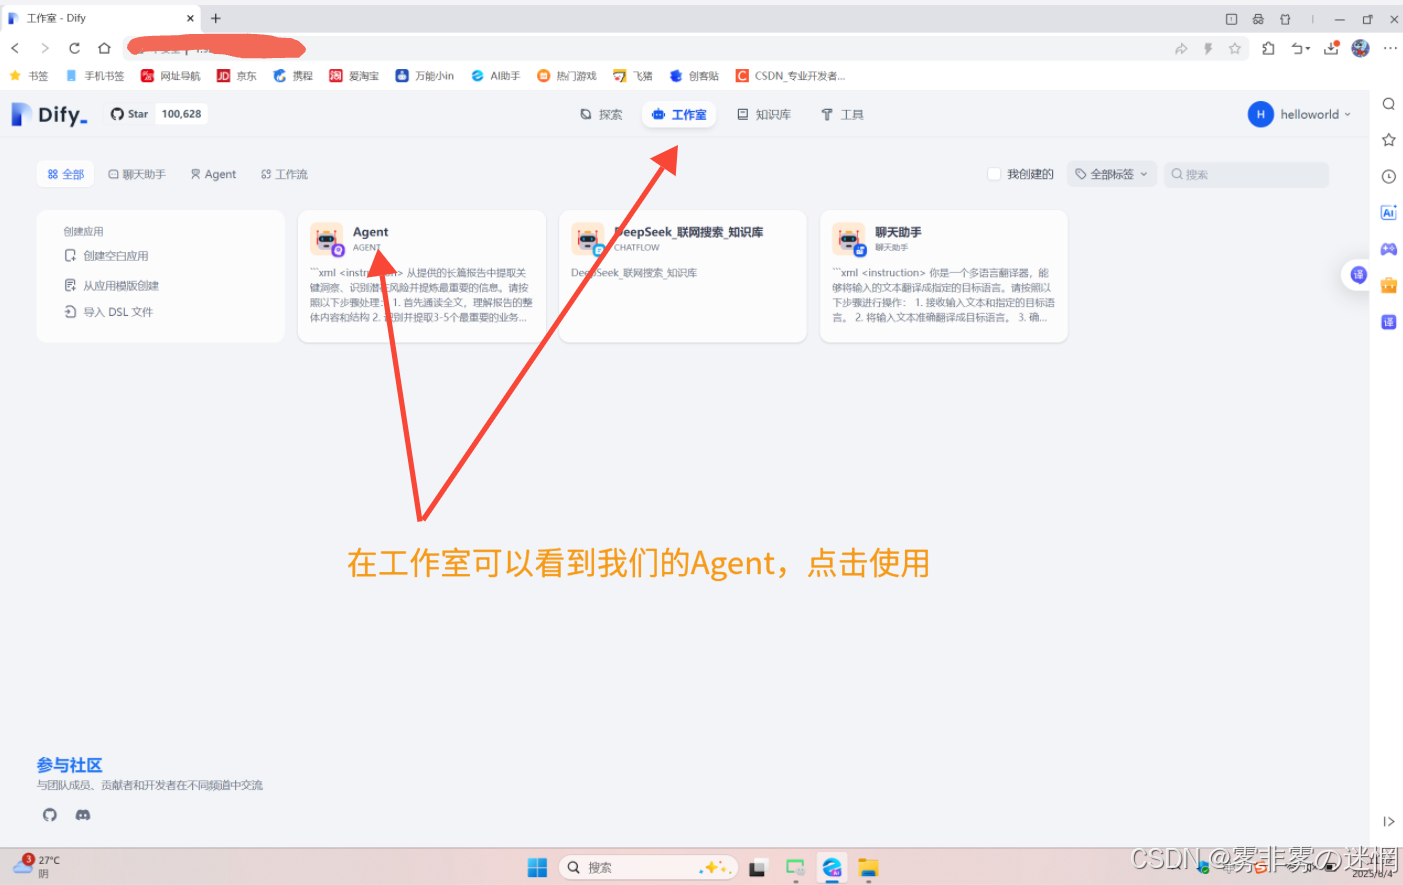Open the weather widget showing 27°C
This screenshot has width=1403, height=885.
click(37, 866)
